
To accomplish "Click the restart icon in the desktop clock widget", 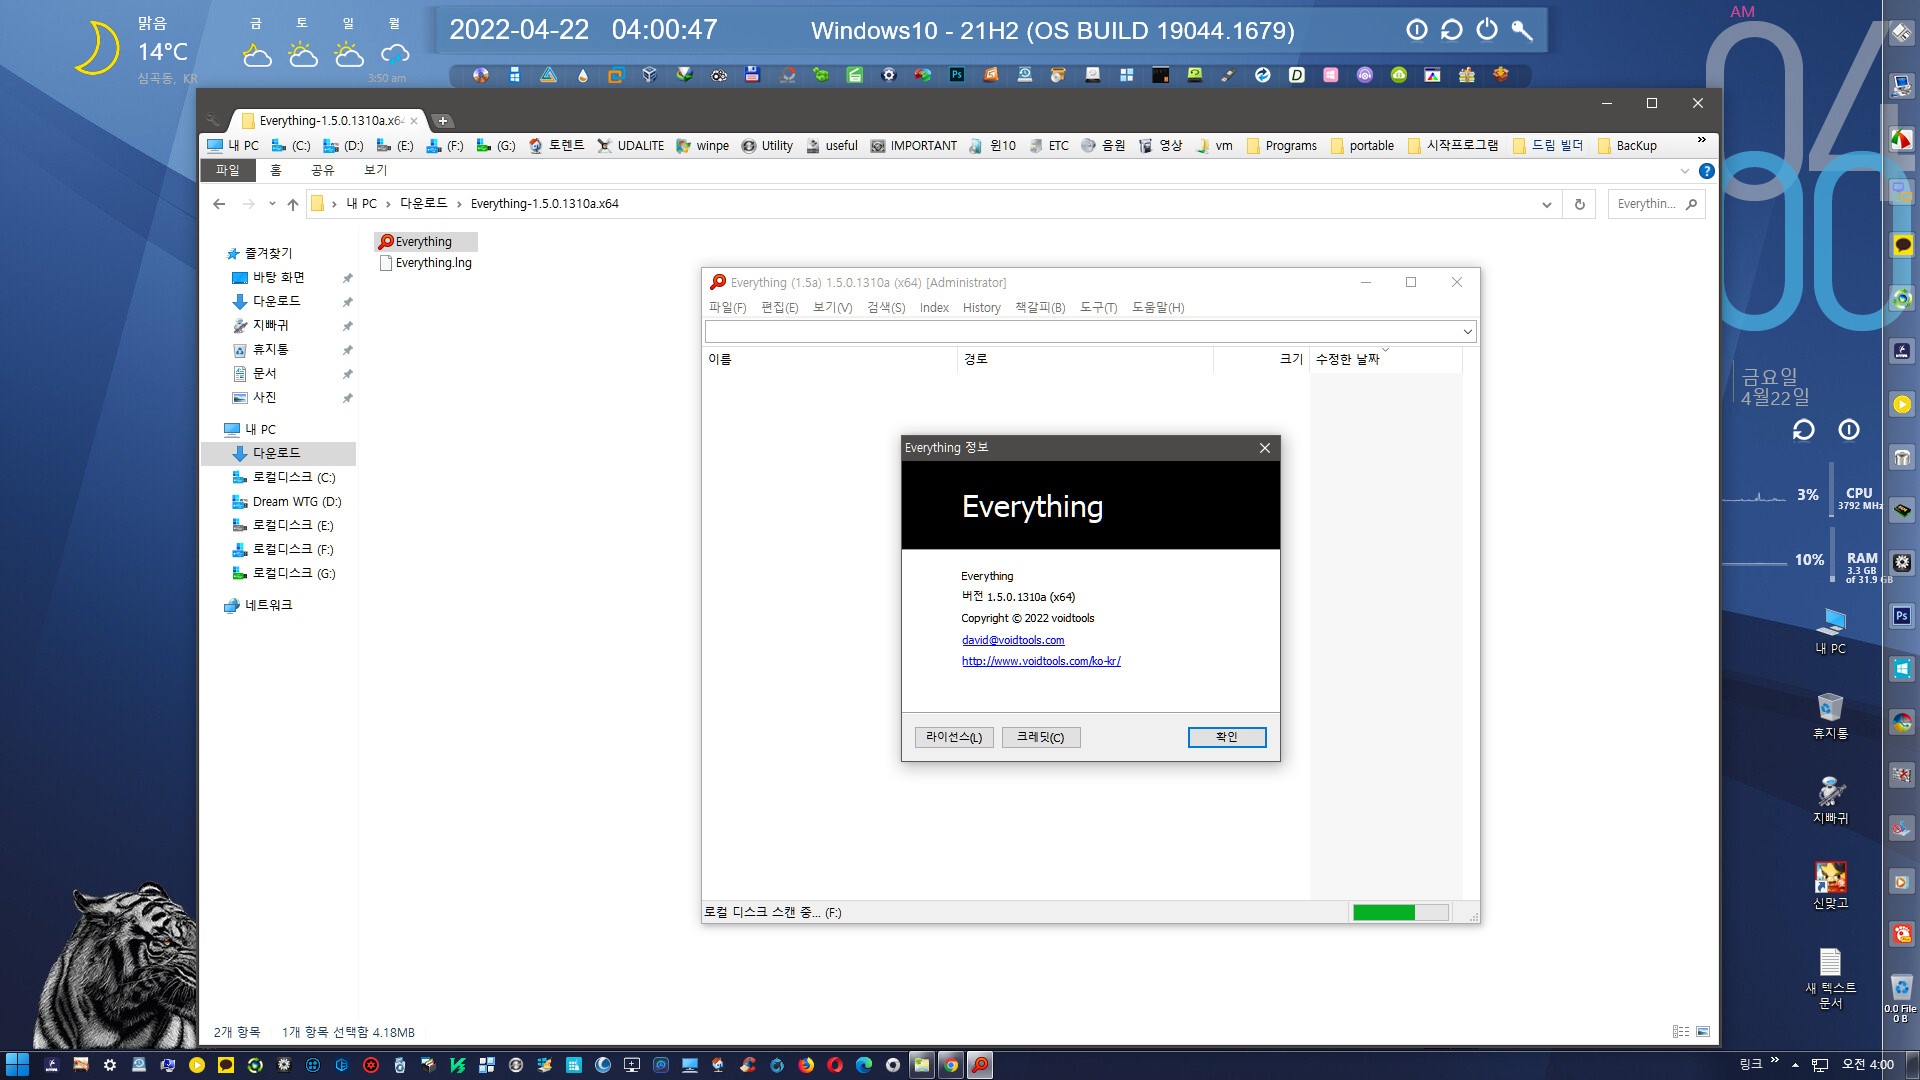I will [x=1803, y=430].
